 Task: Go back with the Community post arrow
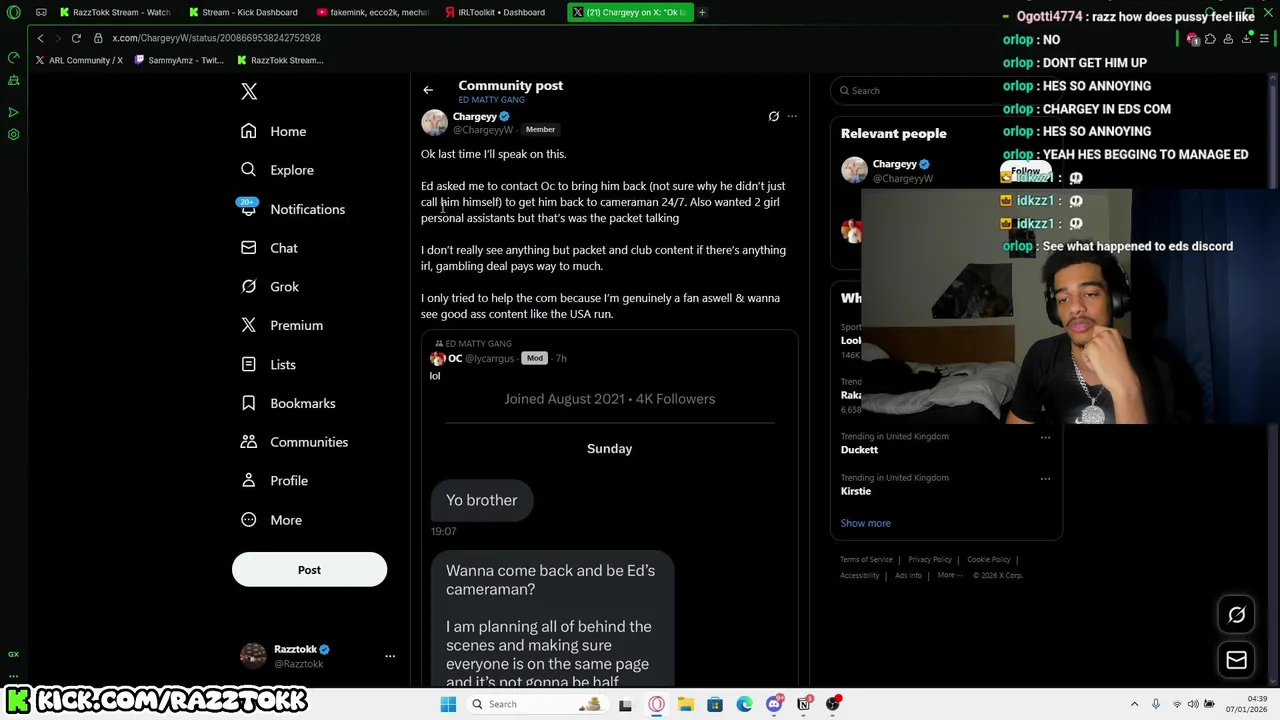point(428,90)
